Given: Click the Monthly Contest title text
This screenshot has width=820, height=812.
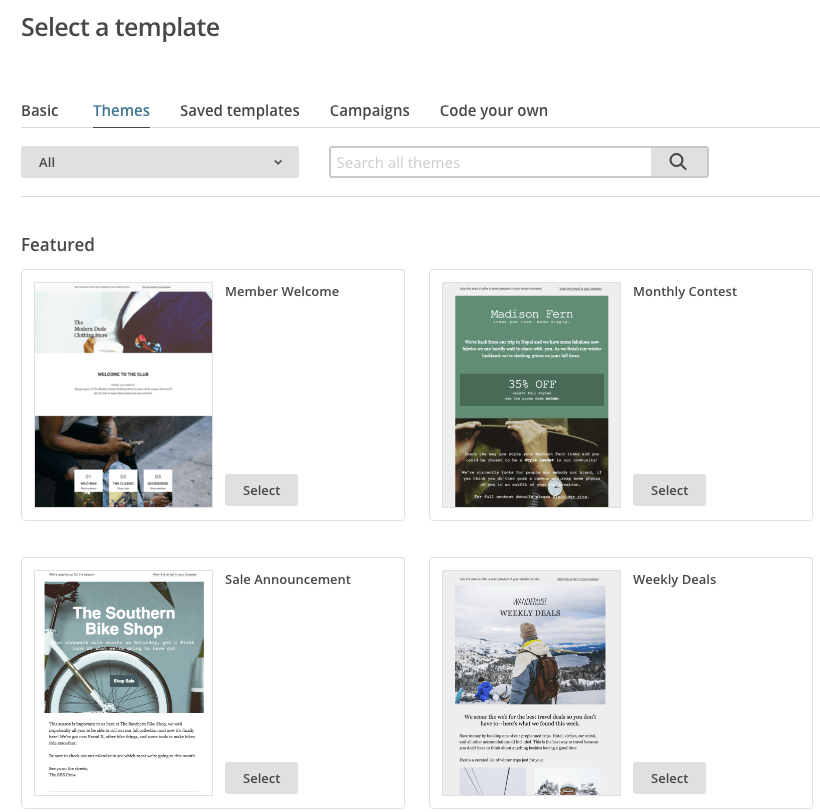Looking at the screenshot, I should [685, 291].
